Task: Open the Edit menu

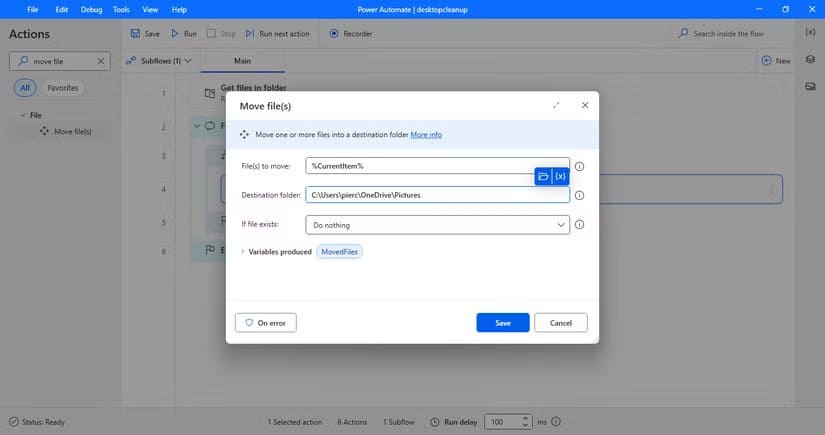Action: (x=62, y=9)
